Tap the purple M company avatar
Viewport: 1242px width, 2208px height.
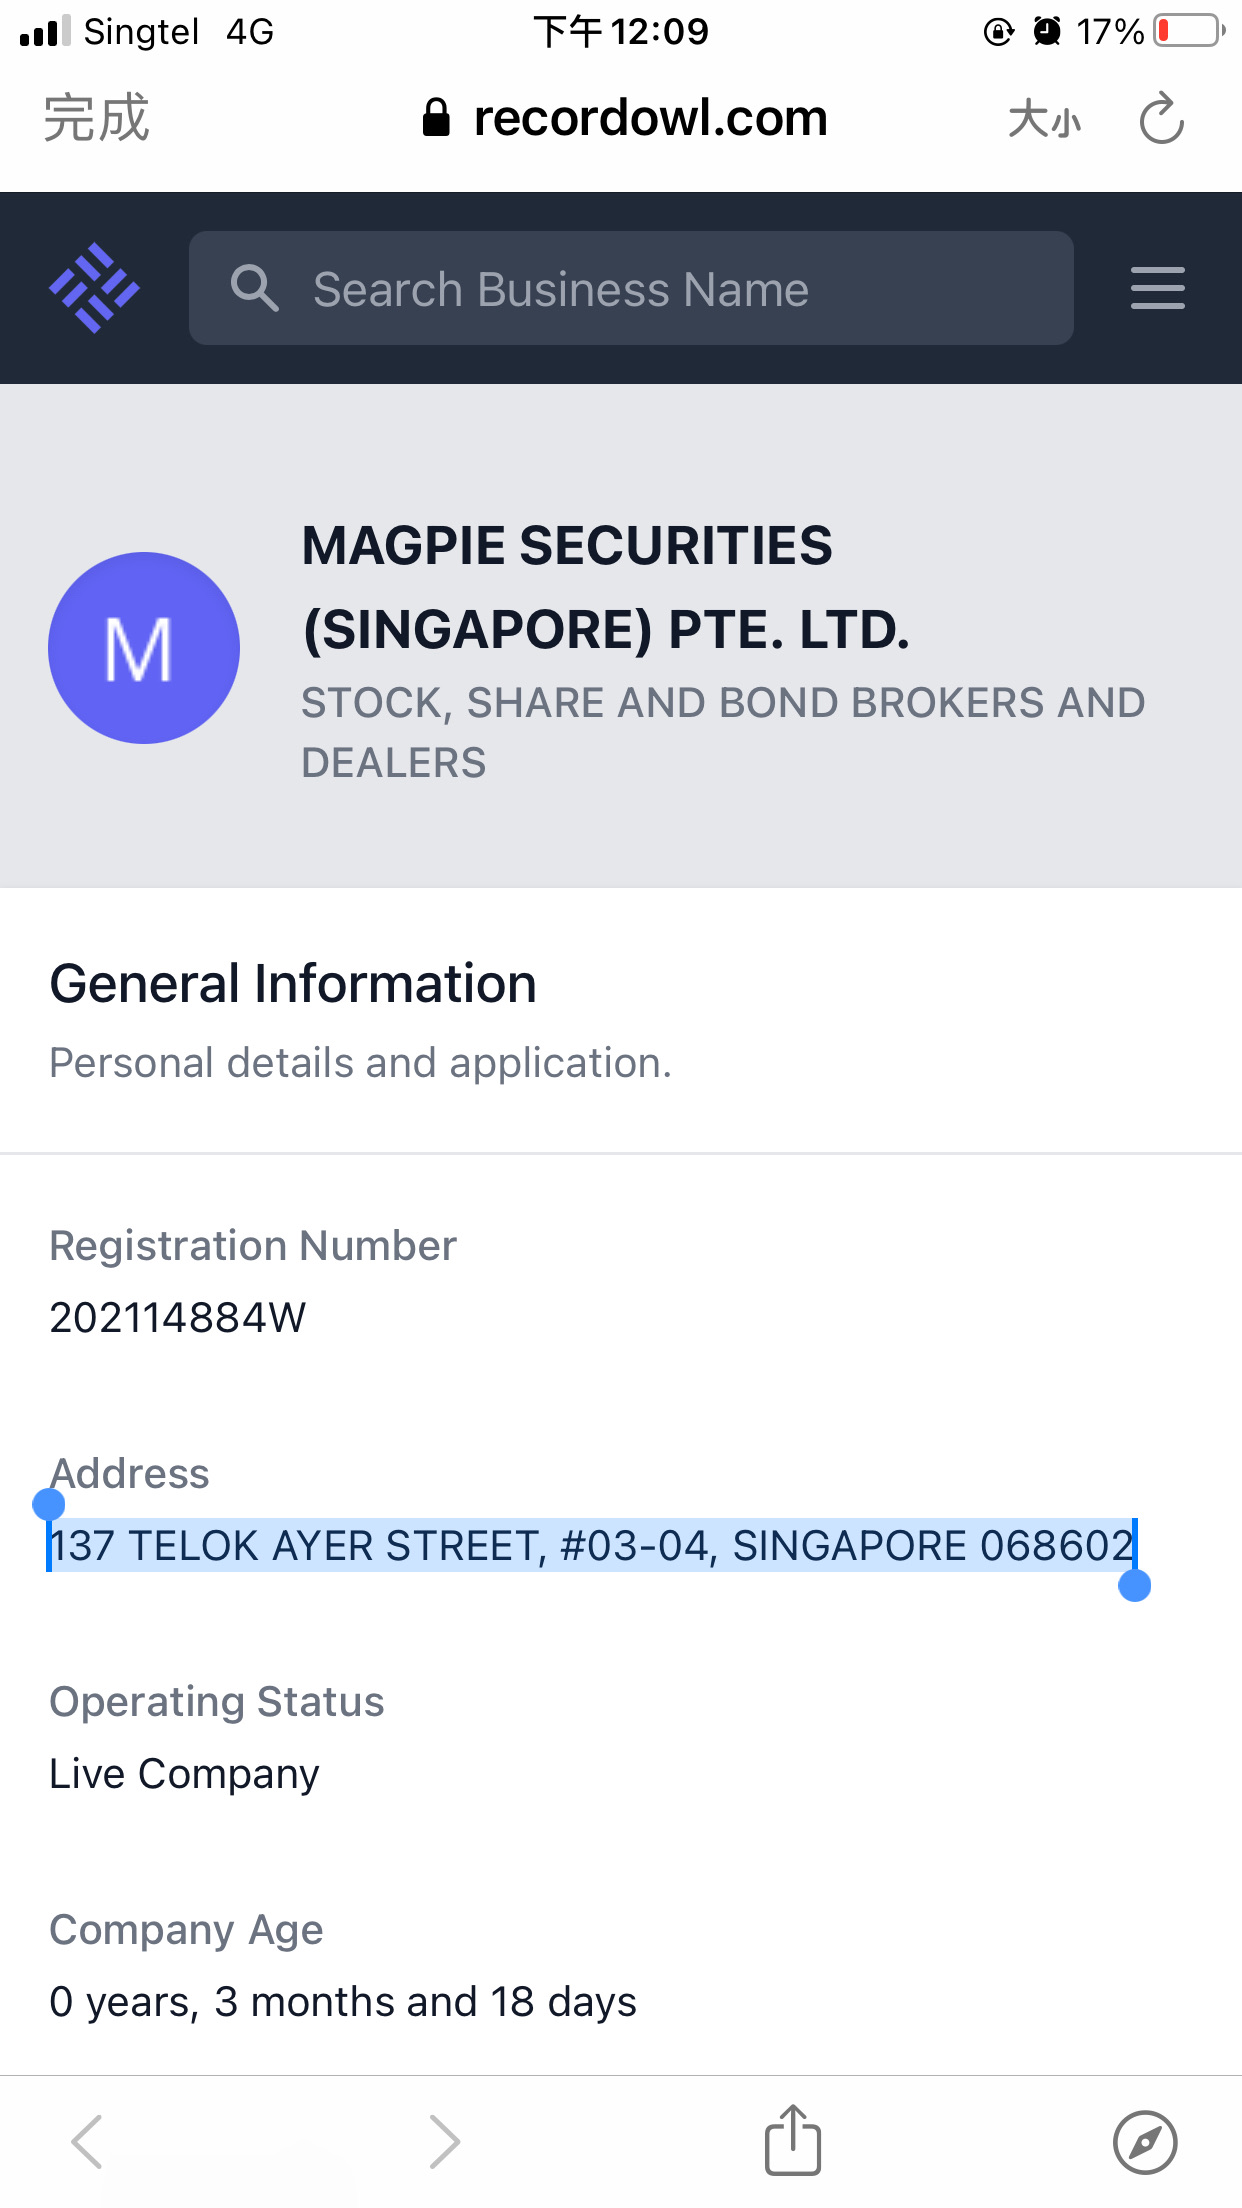click(144, 648)
